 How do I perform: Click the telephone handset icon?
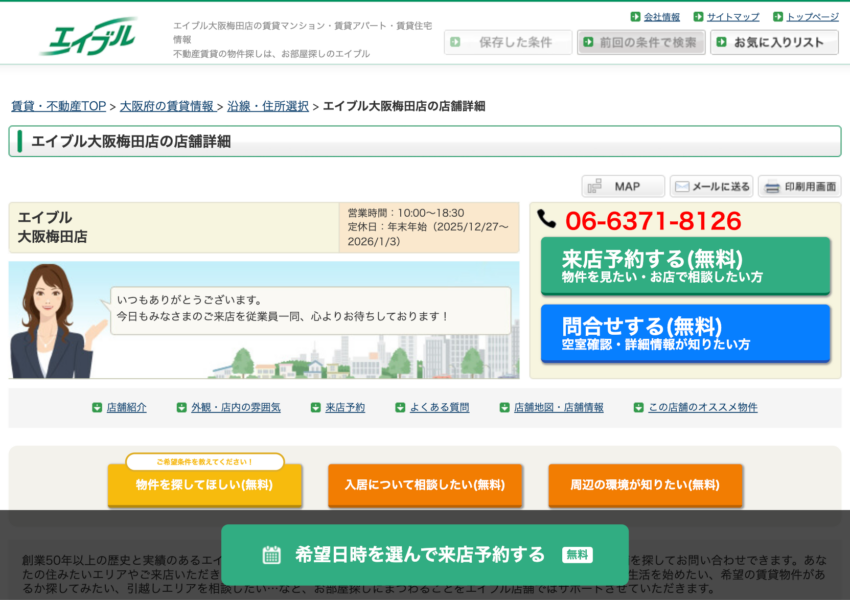[546, 218]
